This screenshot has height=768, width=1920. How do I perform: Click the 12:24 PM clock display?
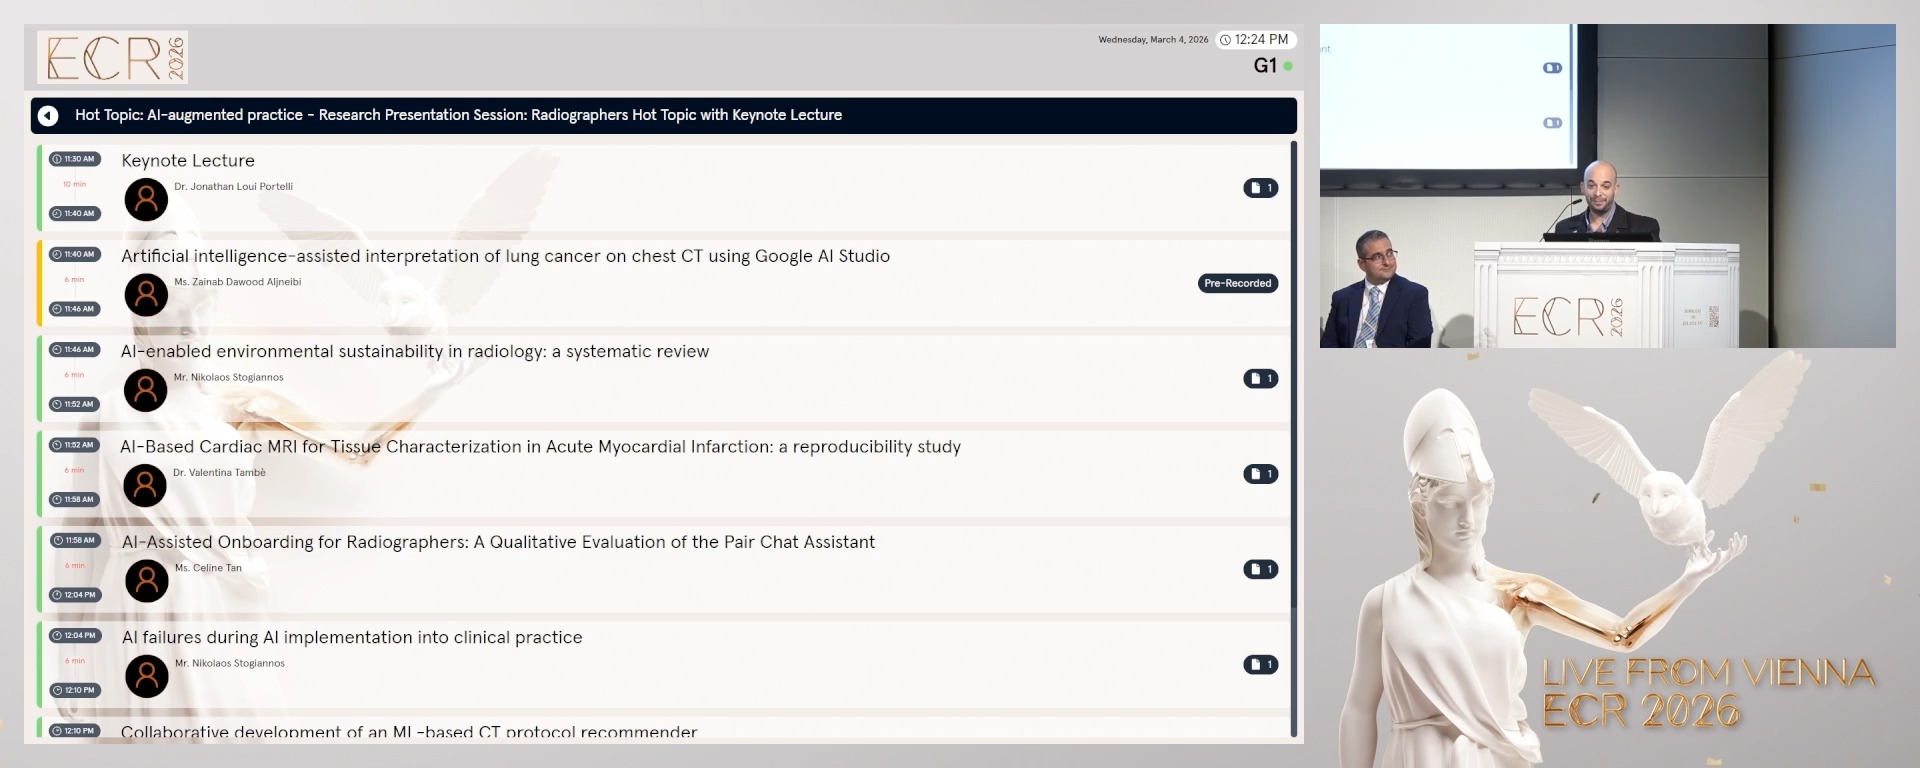pos(1255,40)
